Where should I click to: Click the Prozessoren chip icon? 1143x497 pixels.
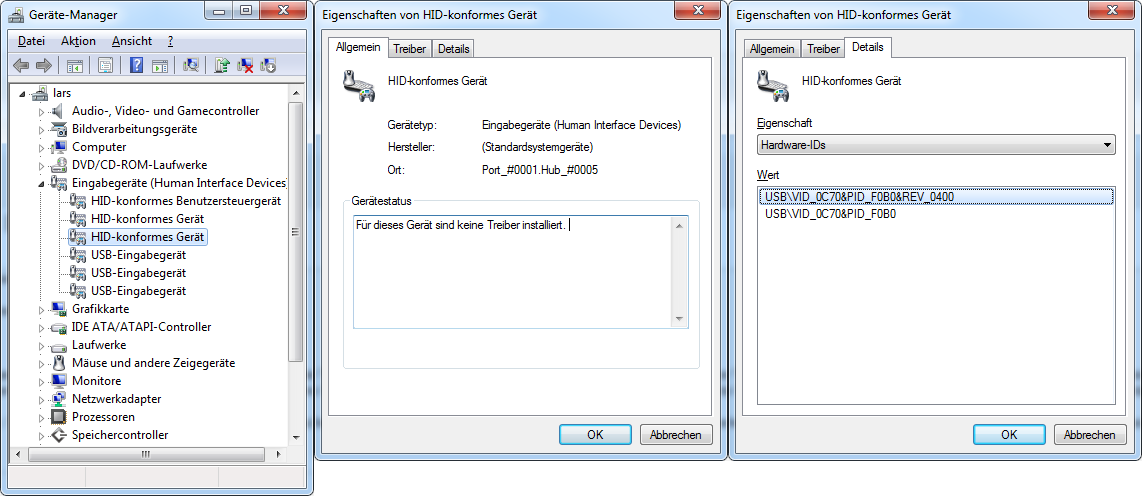[58, 417]
